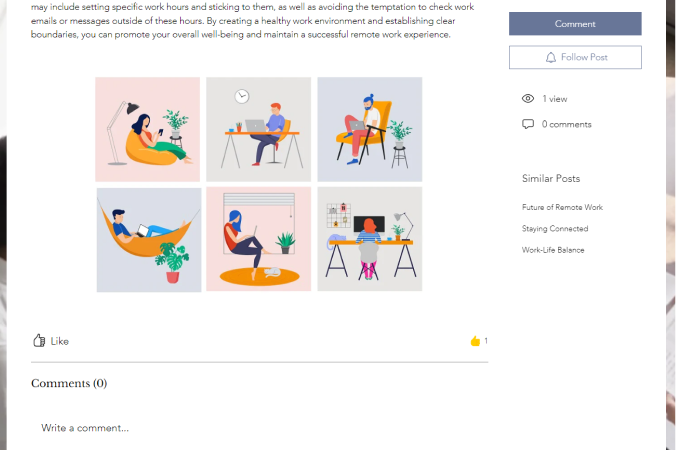Open the man in hammock illustration
Viewport: 676px width, 450px height.
149,240
